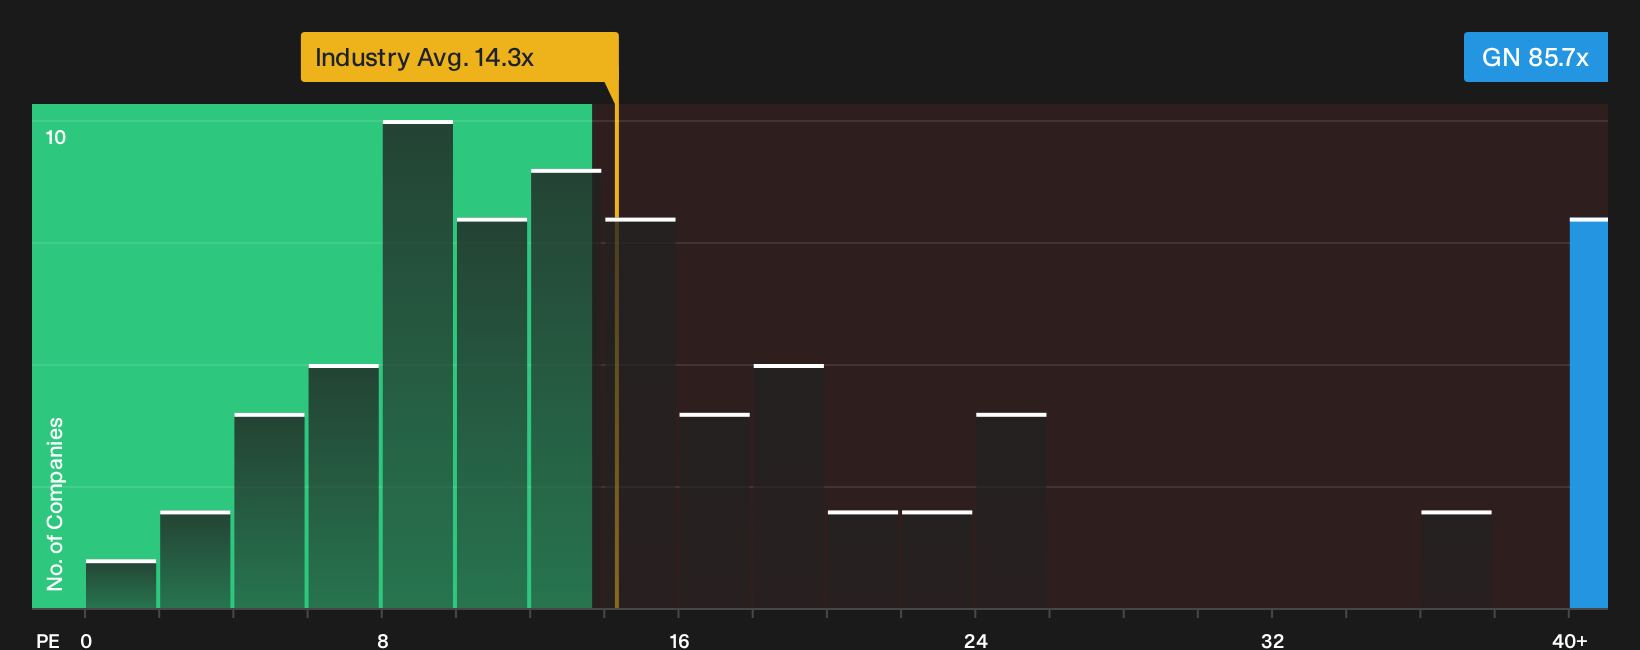The height and width of the screenshot is (650, 1640).
Task: Click the x-axis tick label 40+
Action: tap(1569, 640)
